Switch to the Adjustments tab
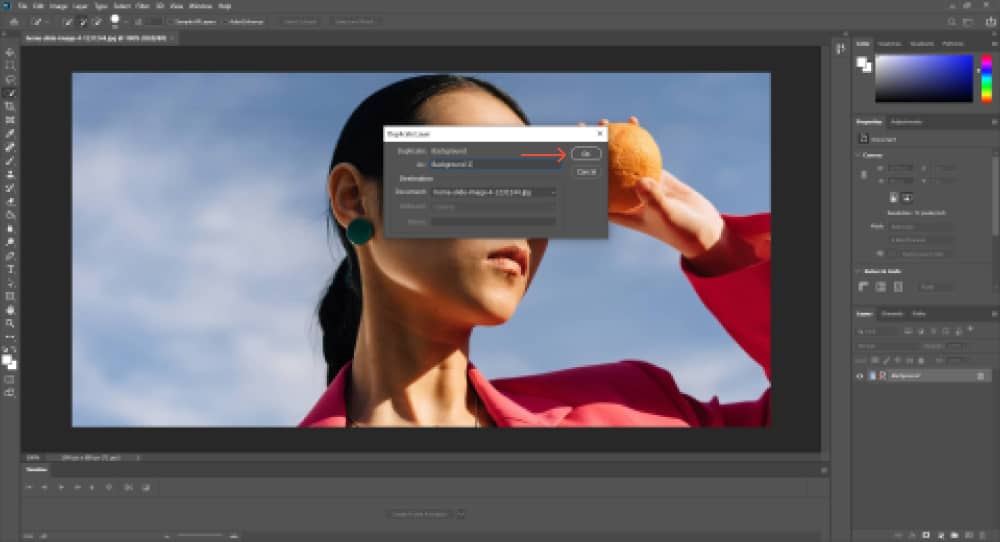 pyautogui.click(x=906, y=122)
